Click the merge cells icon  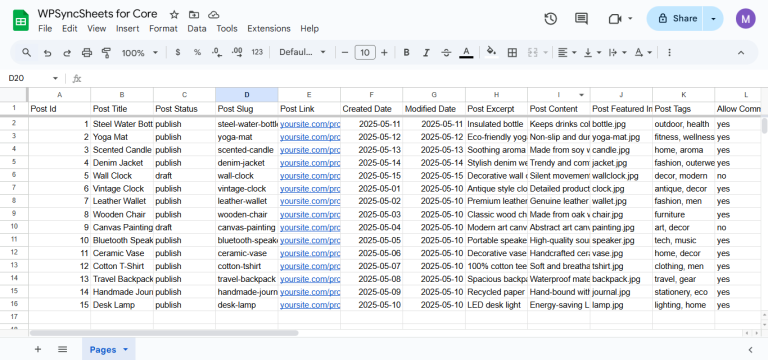(532, 52)
